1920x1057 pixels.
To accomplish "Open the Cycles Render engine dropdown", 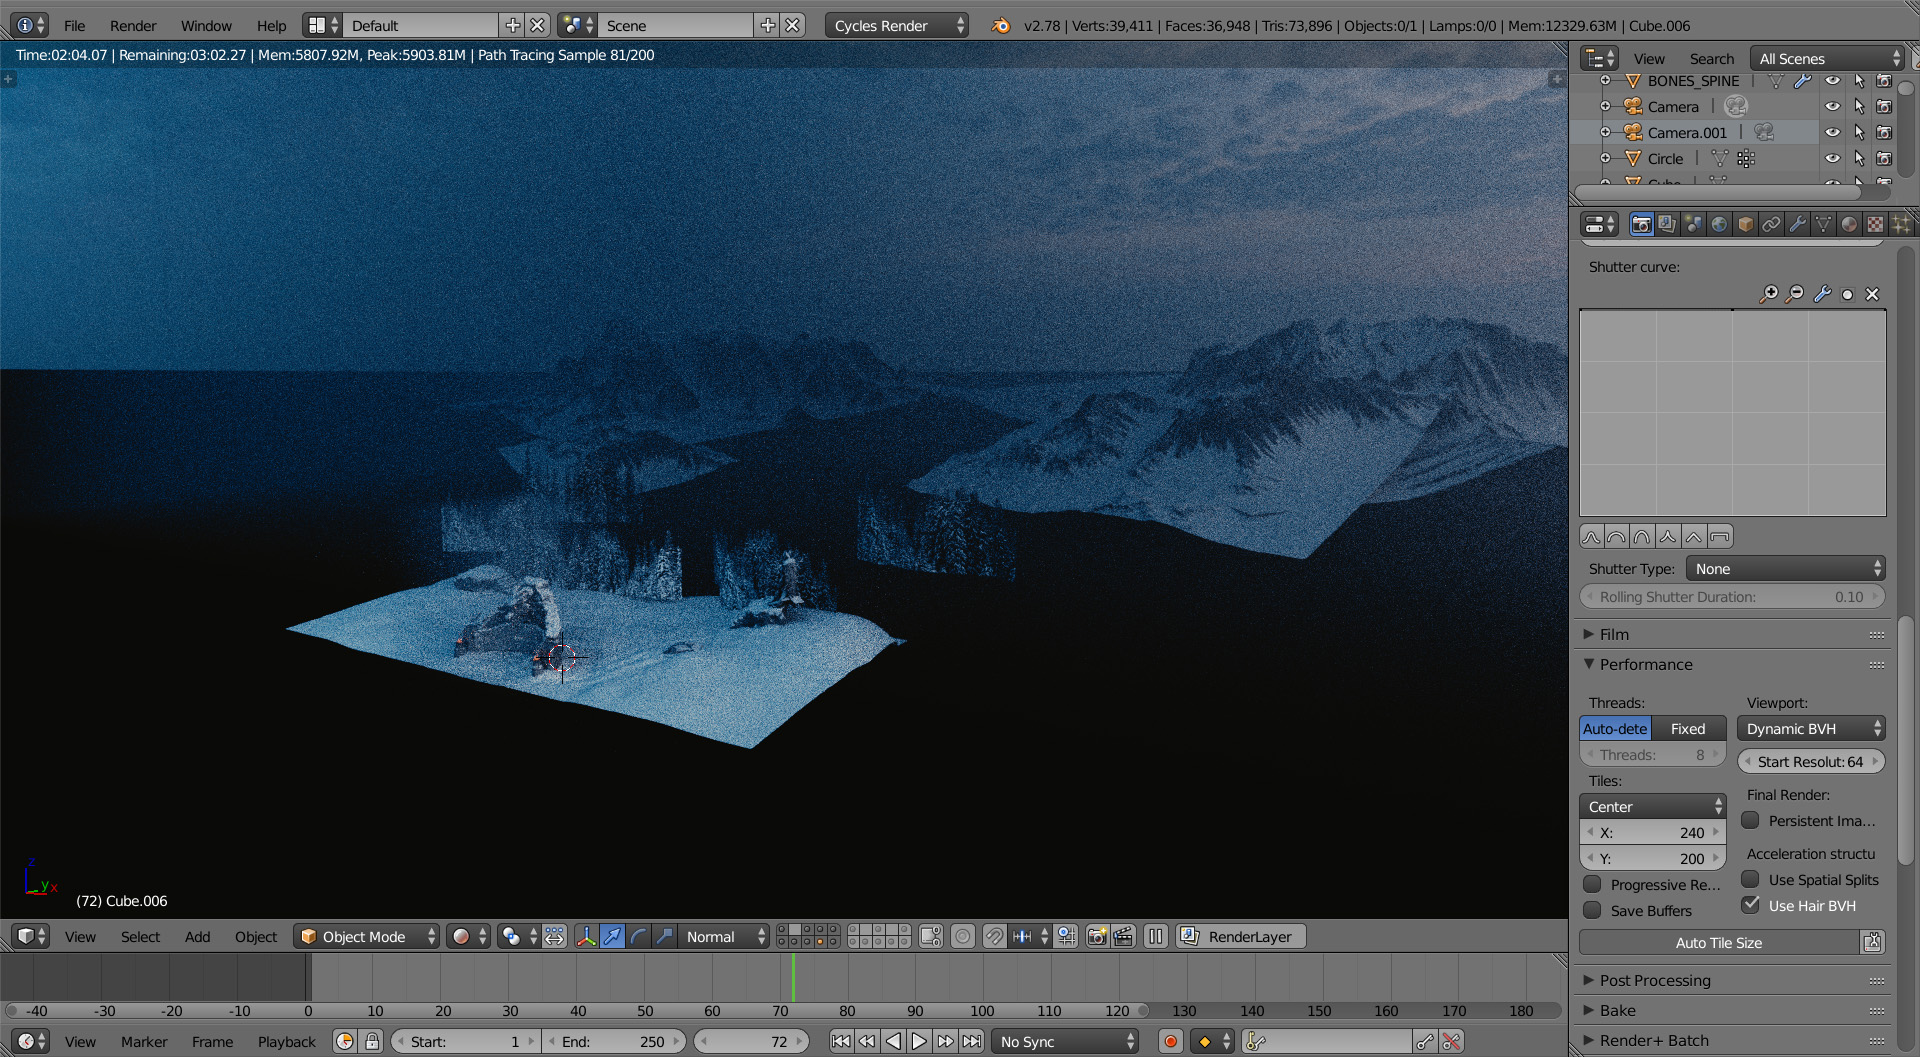I will [x=897, y=25].
